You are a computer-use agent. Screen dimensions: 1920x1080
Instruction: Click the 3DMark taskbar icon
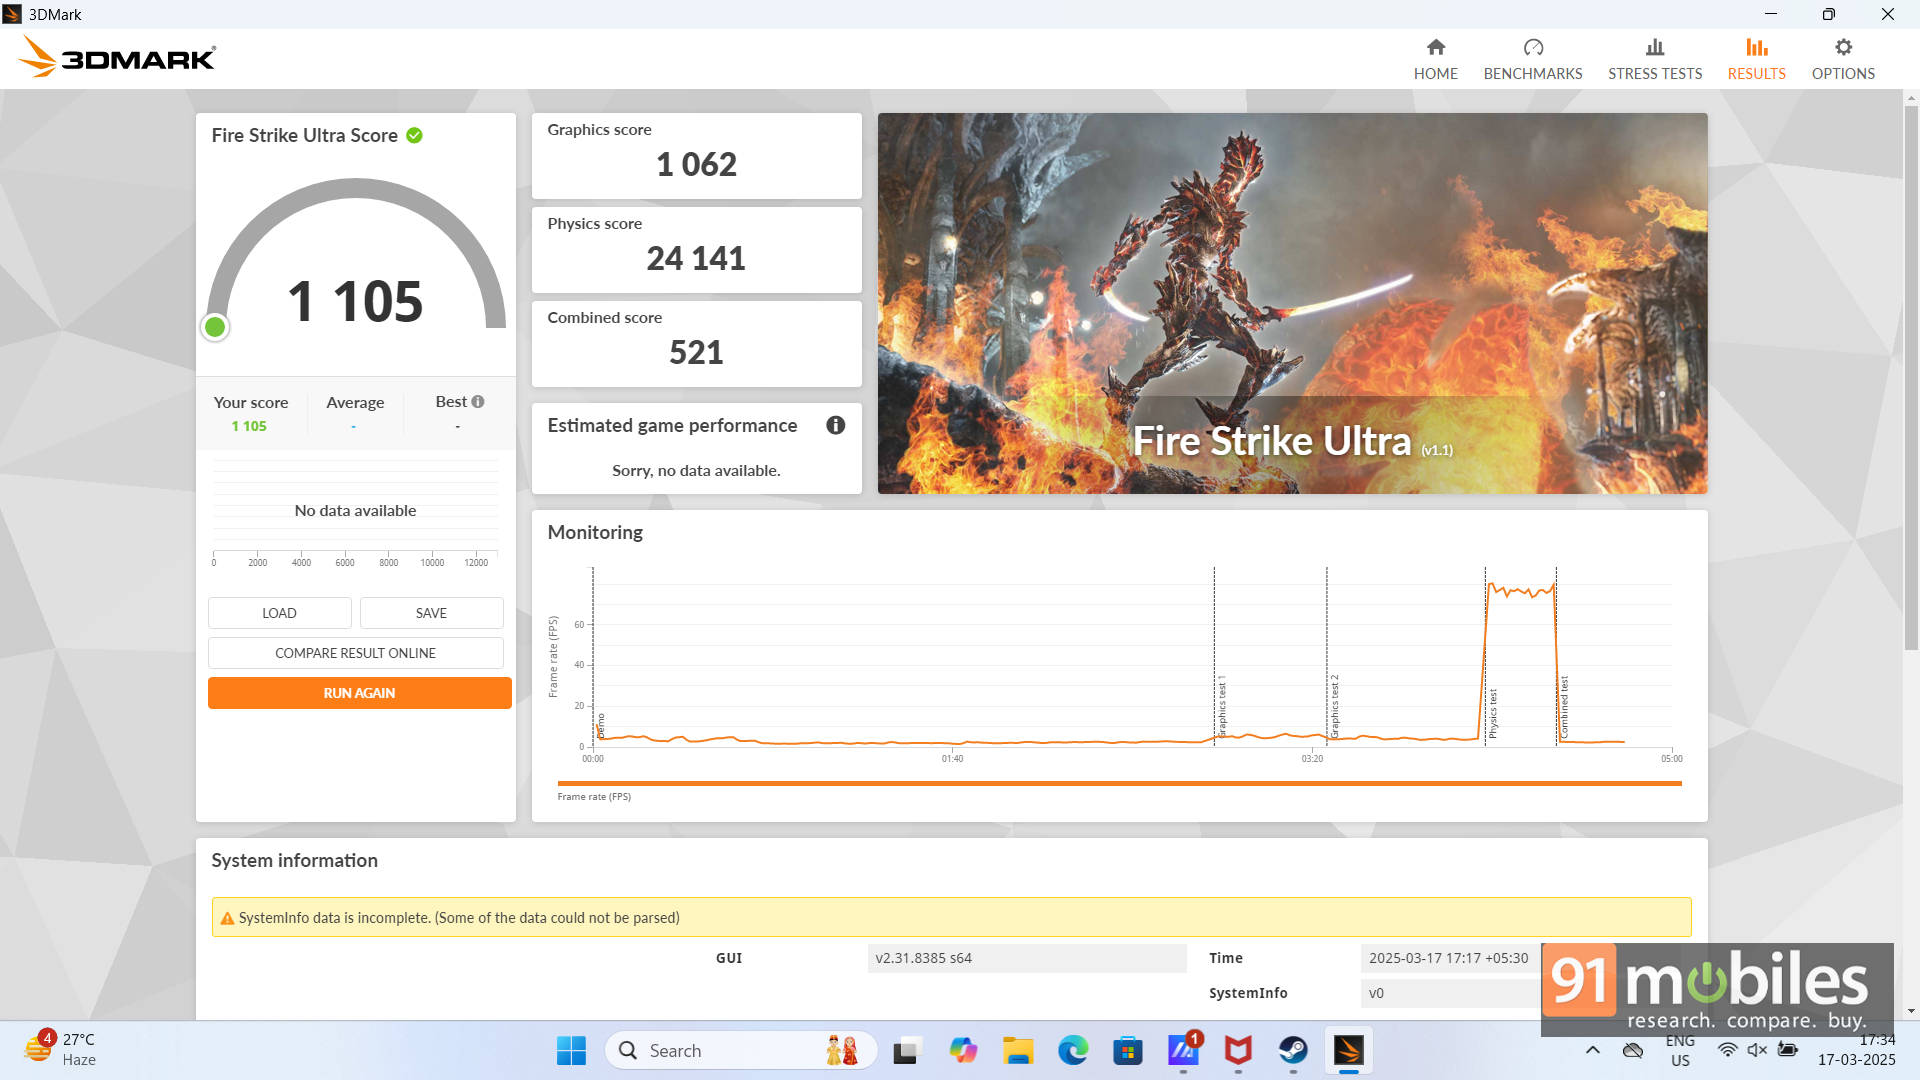(x=1348, y=1051)
